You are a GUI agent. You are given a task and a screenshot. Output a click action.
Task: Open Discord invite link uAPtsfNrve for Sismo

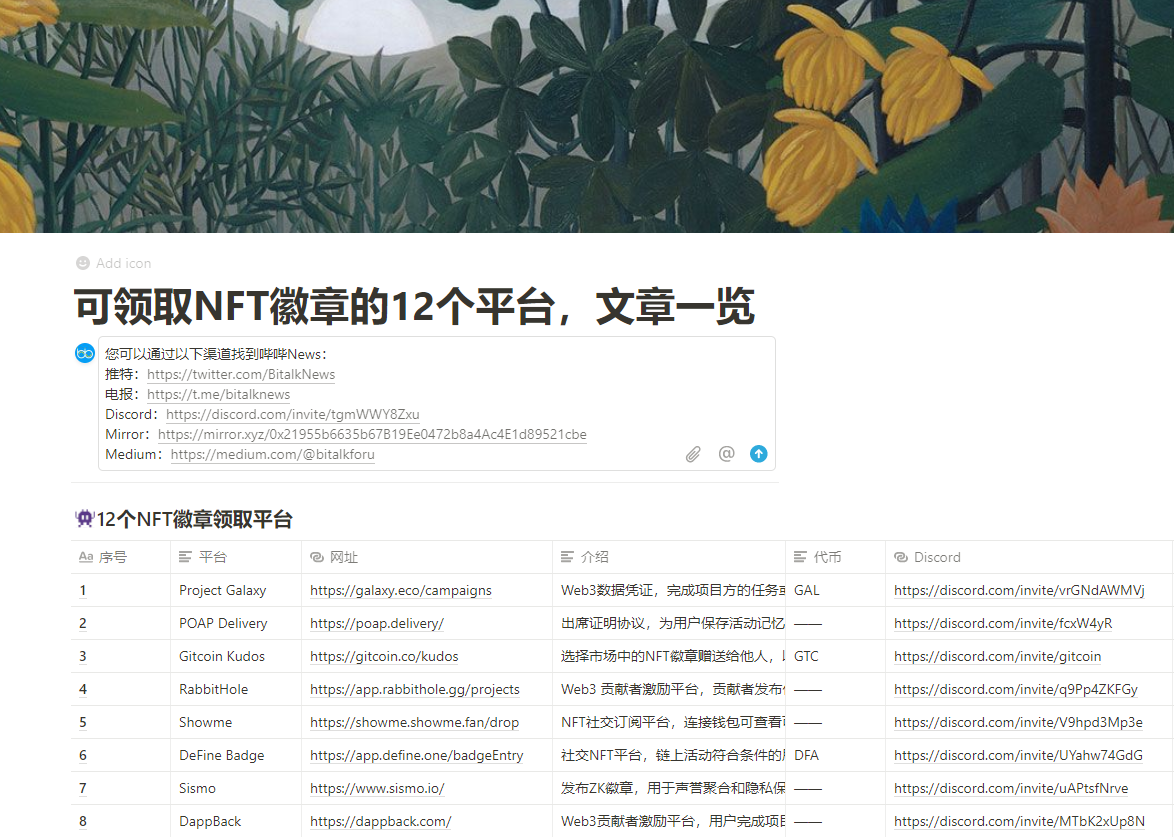(x=1011, y=788)
